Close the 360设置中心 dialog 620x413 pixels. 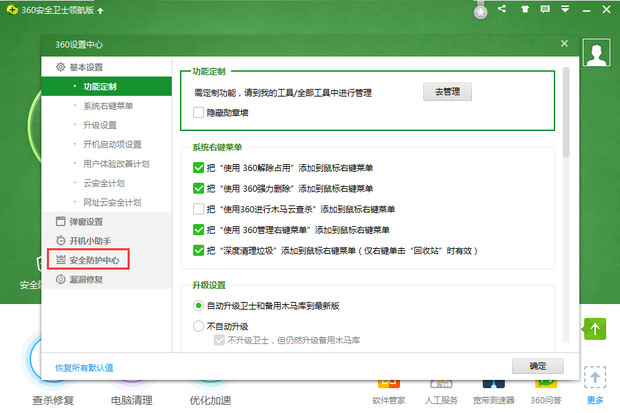coord(564,44)
